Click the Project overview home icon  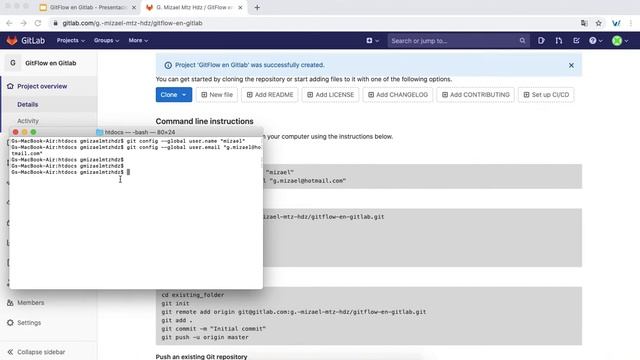(10, 86)
